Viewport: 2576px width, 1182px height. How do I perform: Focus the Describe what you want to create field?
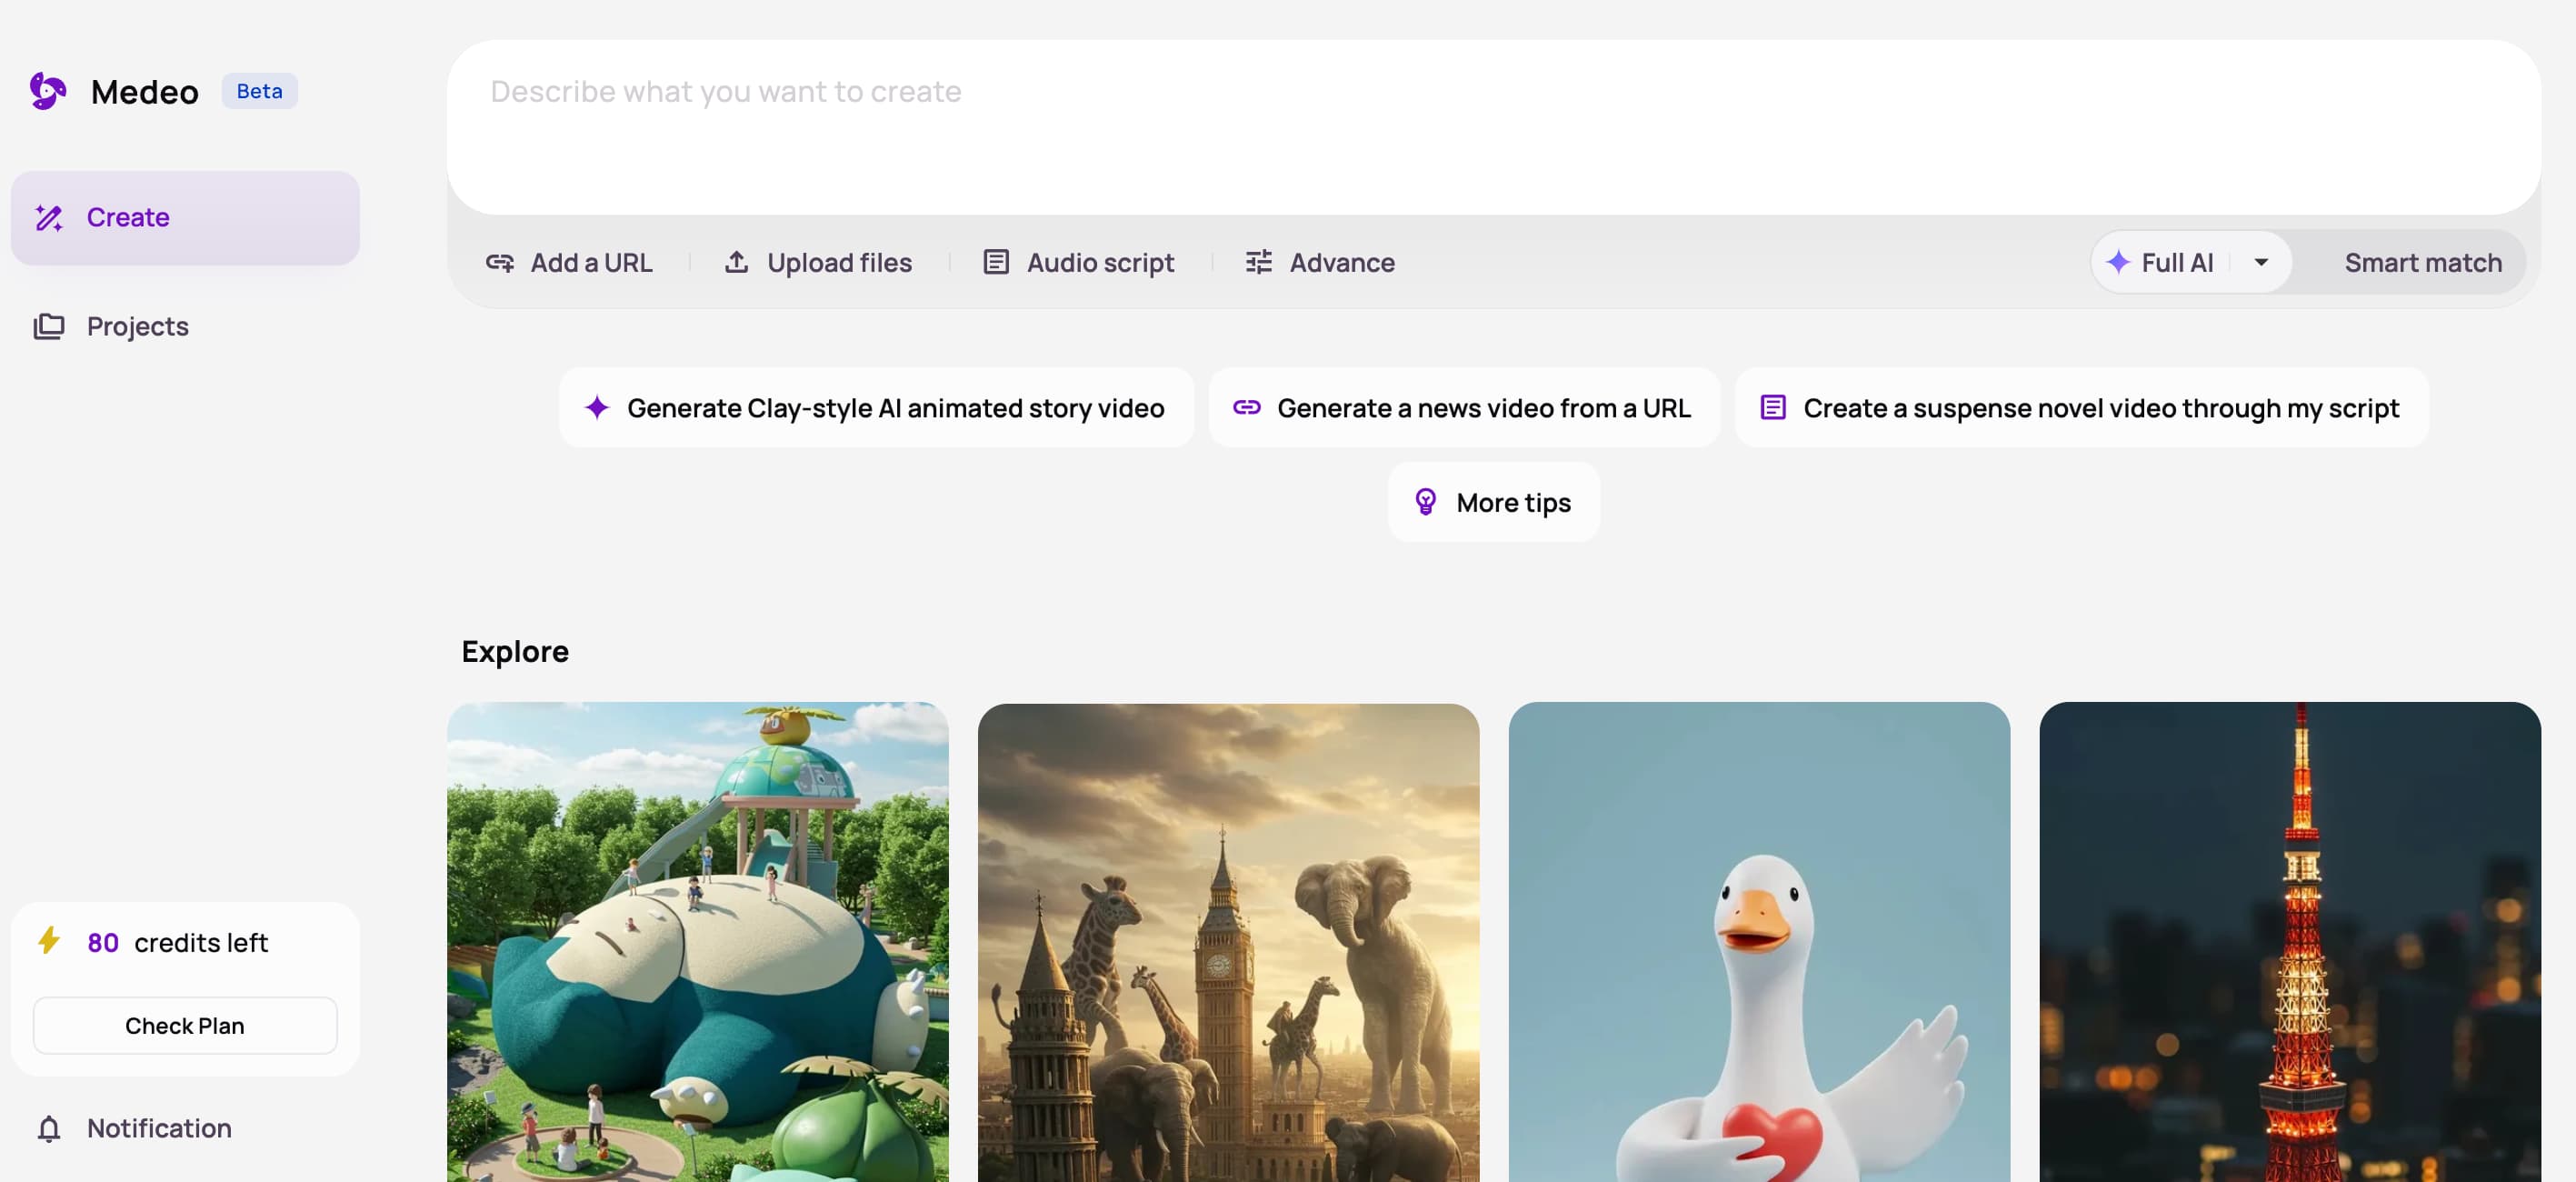tap(1493, 127)
